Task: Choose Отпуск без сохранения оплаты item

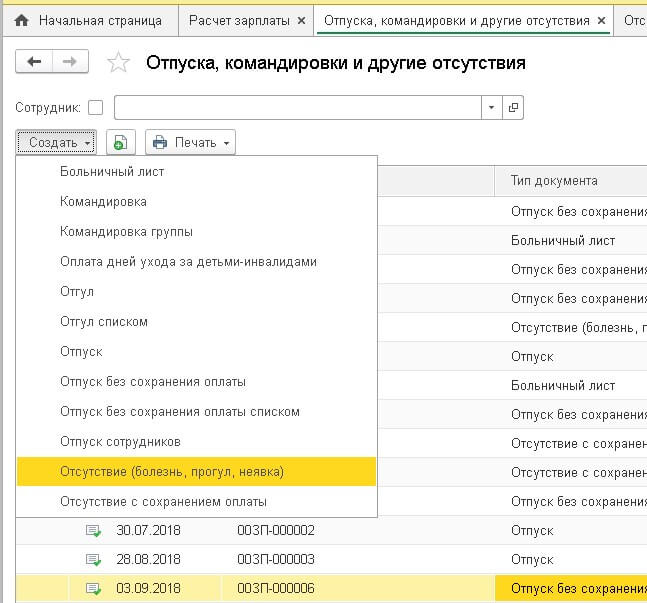Action: (x=196, y=382)
